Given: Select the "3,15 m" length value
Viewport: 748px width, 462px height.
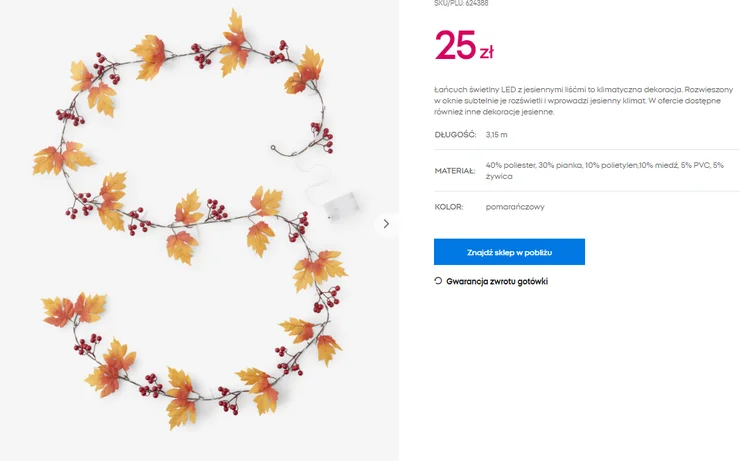Looking at the screenshot, I should [497, 134].
